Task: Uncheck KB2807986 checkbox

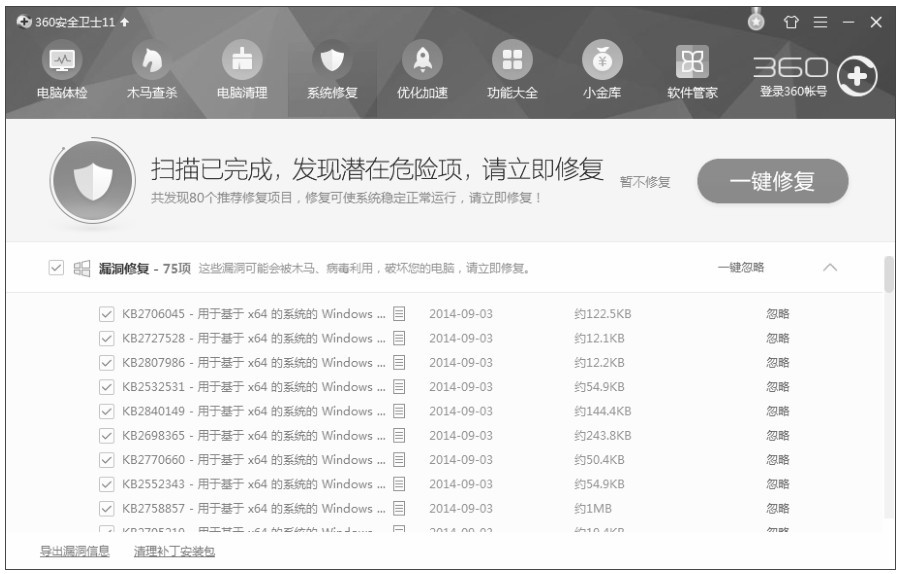Action: 106,363
